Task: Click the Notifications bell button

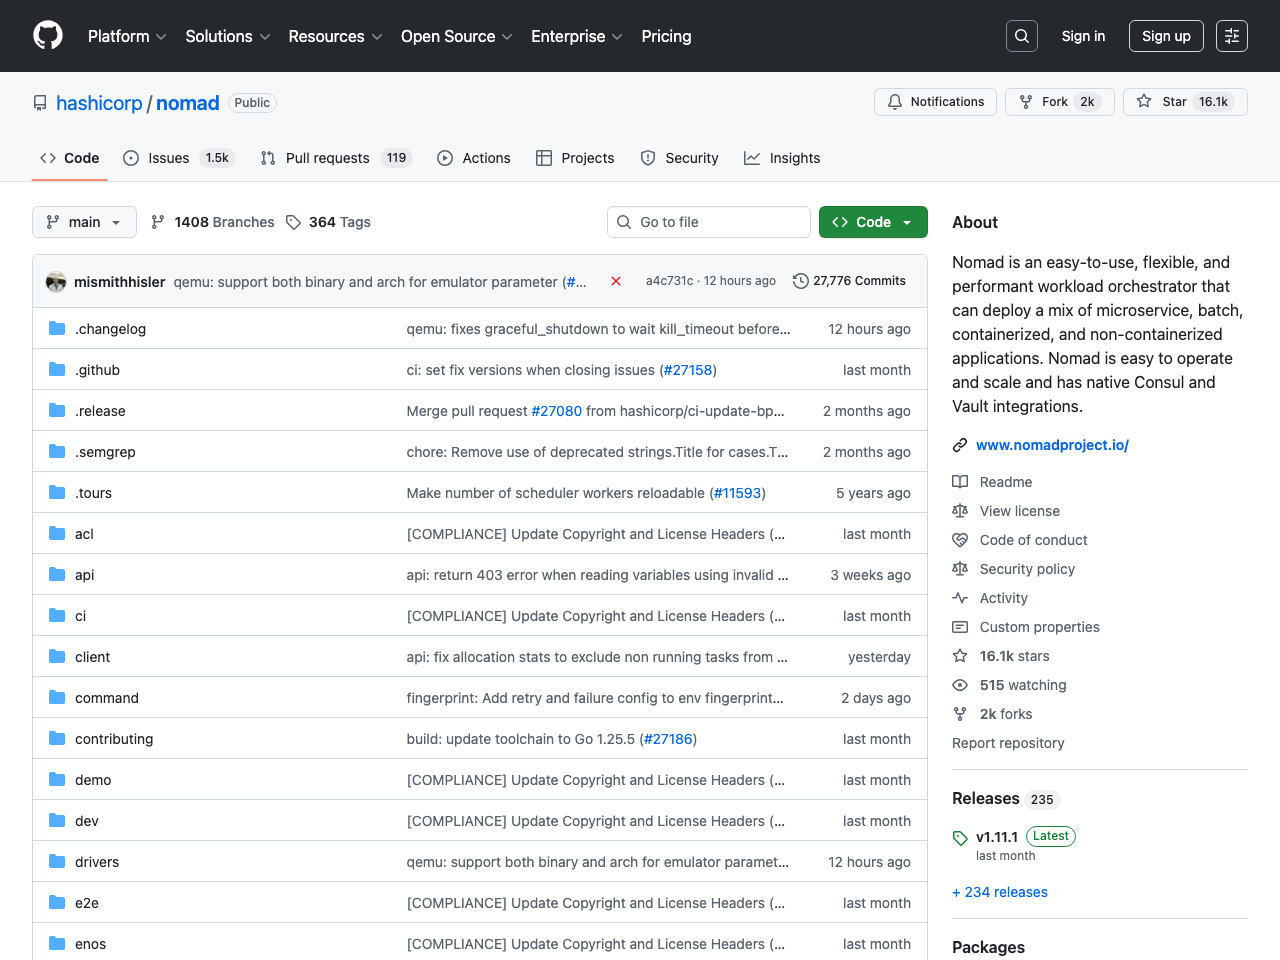Action: (935, 102)
